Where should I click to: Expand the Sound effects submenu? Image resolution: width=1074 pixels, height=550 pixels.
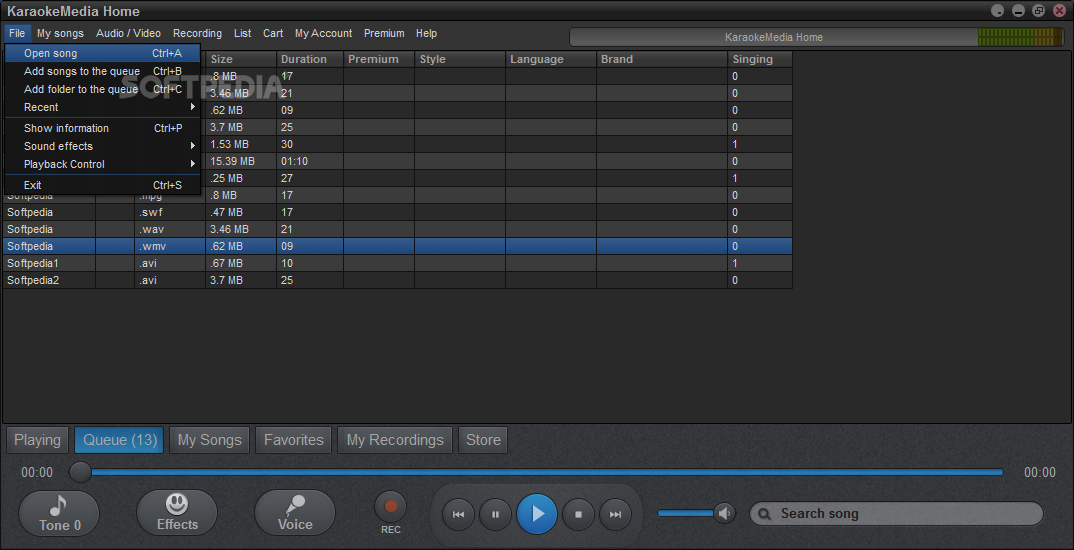(102, 146)
